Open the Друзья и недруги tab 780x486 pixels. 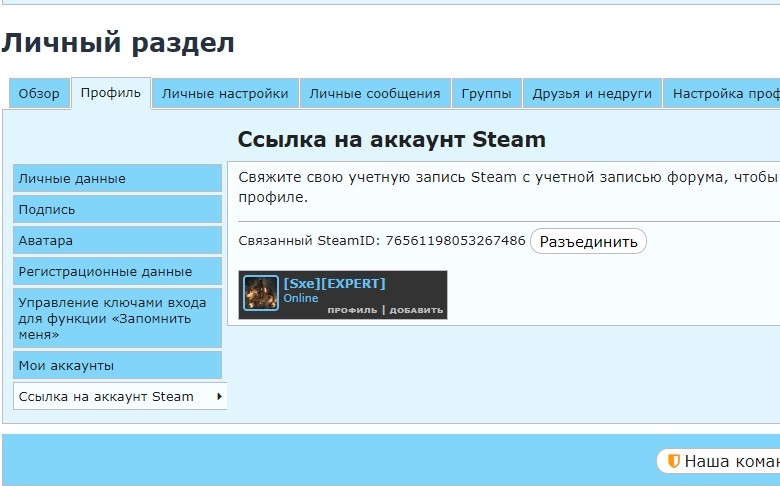pos(592,94)
